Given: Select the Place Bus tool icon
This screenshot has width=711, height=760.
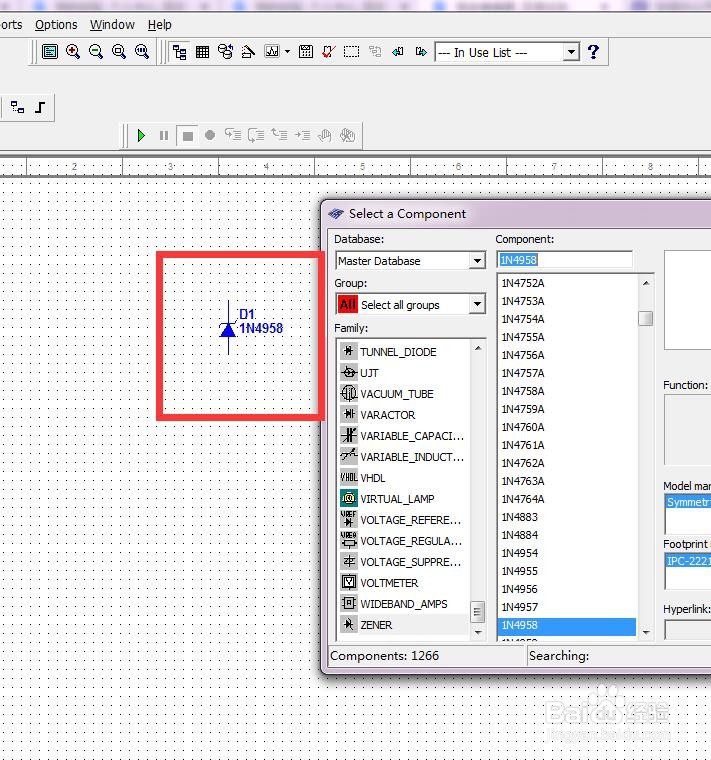Looking at the screenshot, I should pyautogui.click(x=40, y=107).
